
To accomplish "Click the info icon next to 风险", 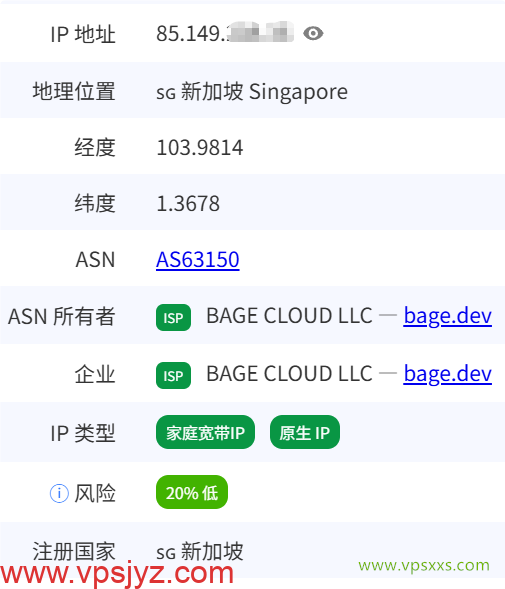I will 59,493.
